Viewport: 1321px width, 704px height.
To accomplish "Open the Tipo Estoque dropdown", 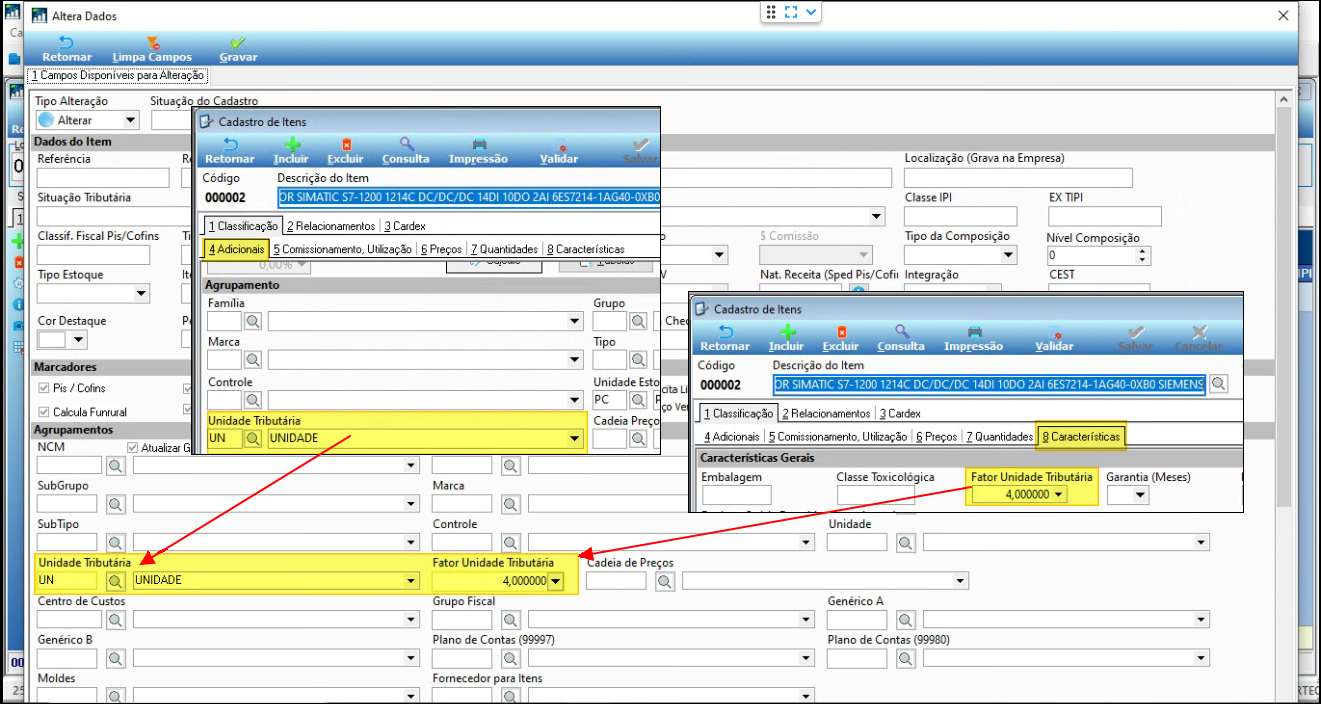I will 142,293.
